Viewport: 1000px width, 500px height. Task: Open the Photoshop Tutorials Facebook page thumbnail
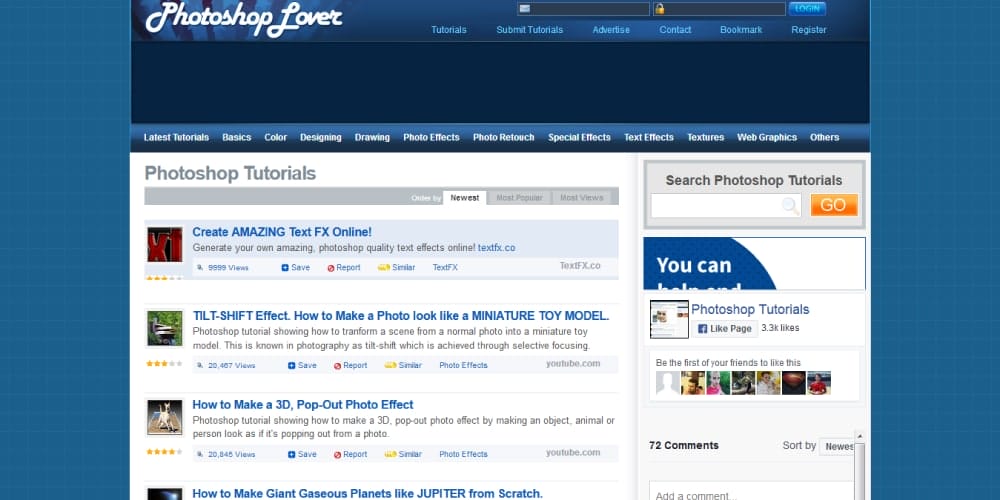(669, 319)
